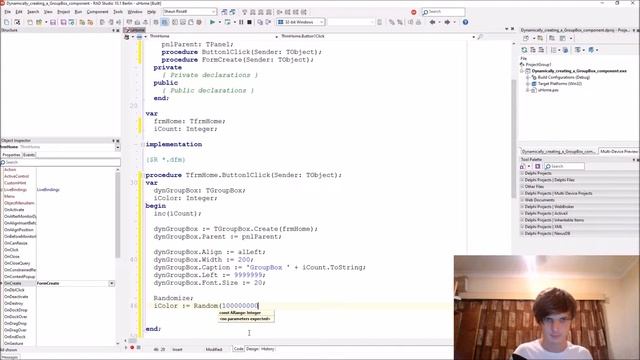This screenshot has height=360, width=640.
Task: Click the Add New icon in Project Manager
Action: pos(526,38)
